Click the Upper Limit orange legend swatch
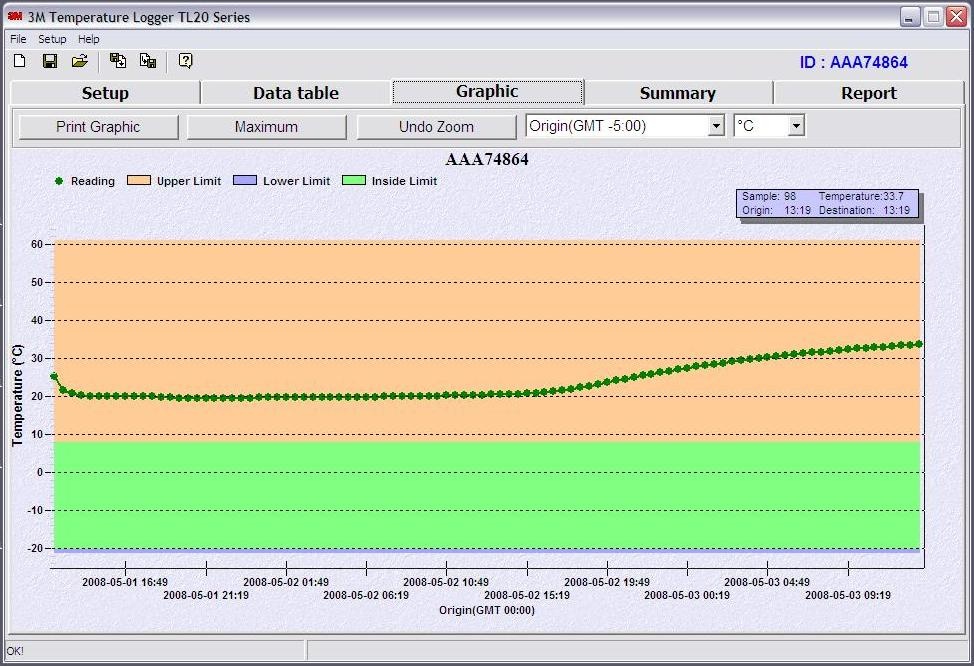974x666 pixels. 139,180
